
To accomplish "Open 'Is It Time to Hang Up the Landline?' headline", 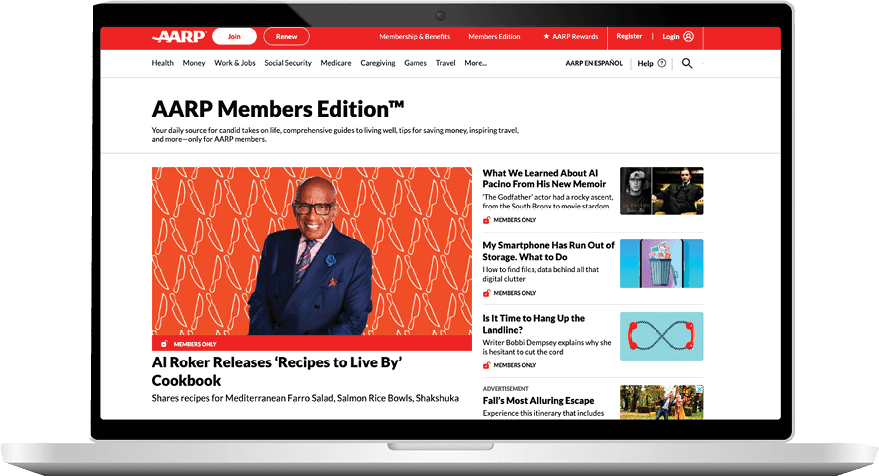I will point(534,324).
